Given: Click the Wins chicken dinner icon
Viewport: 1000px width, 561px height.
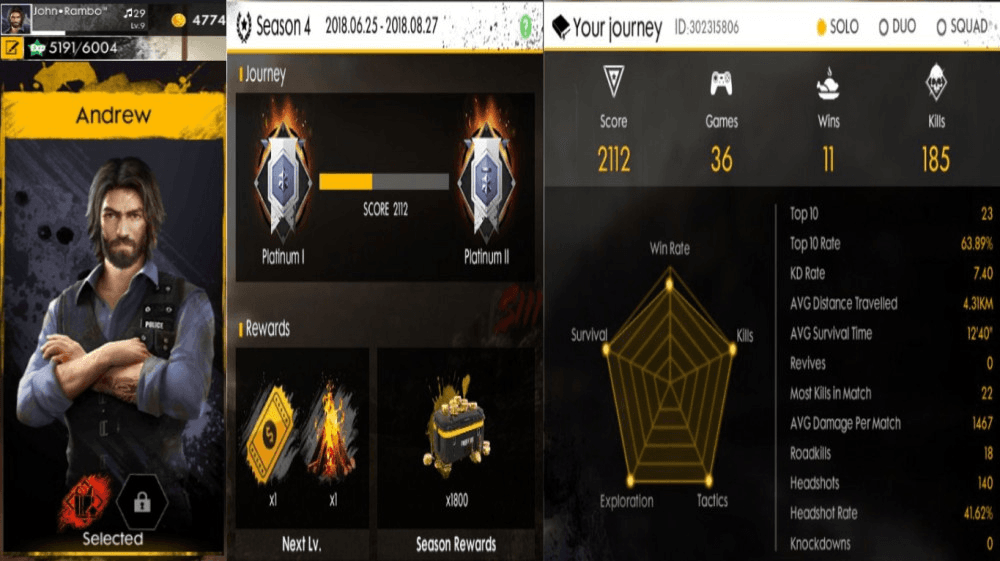Looking at the screenshot, I should [x=828, y=84].
